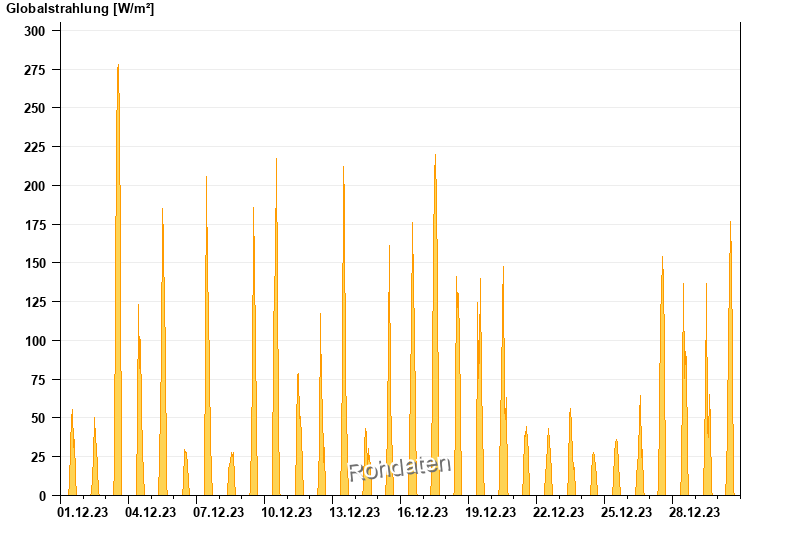This screenshot has height=550, width=800.
Task: Click the 28.12.23 date label
Action: pyautogui.click(x=694, y=512)
